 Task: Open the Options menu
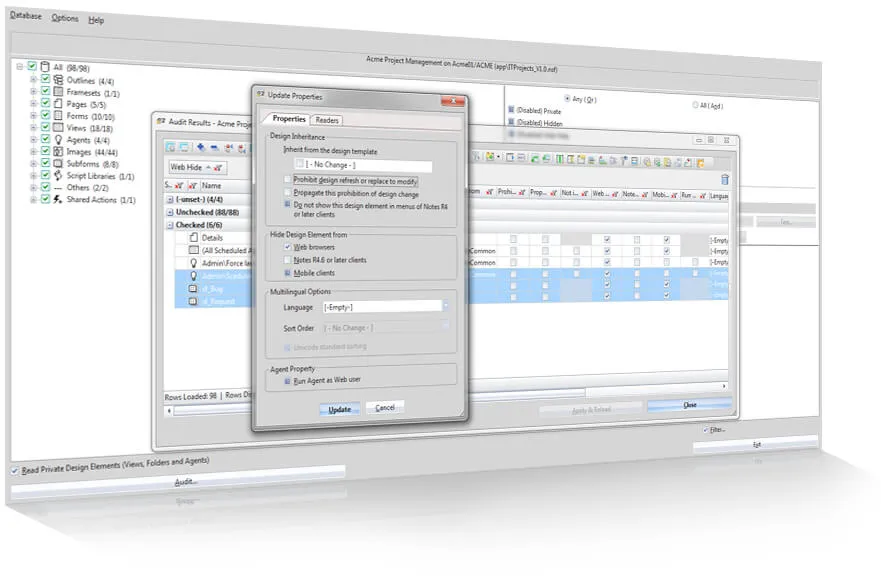point(65,18)
